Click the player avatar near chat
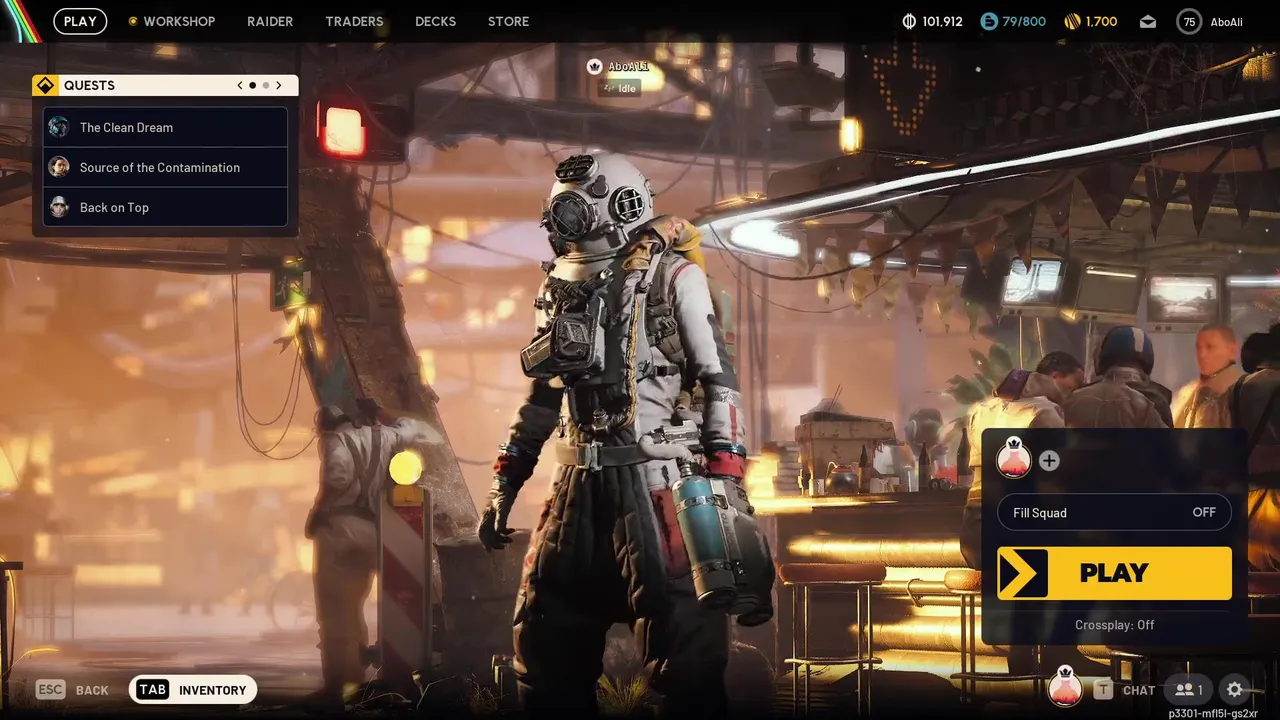 (x=1065, y=687)
